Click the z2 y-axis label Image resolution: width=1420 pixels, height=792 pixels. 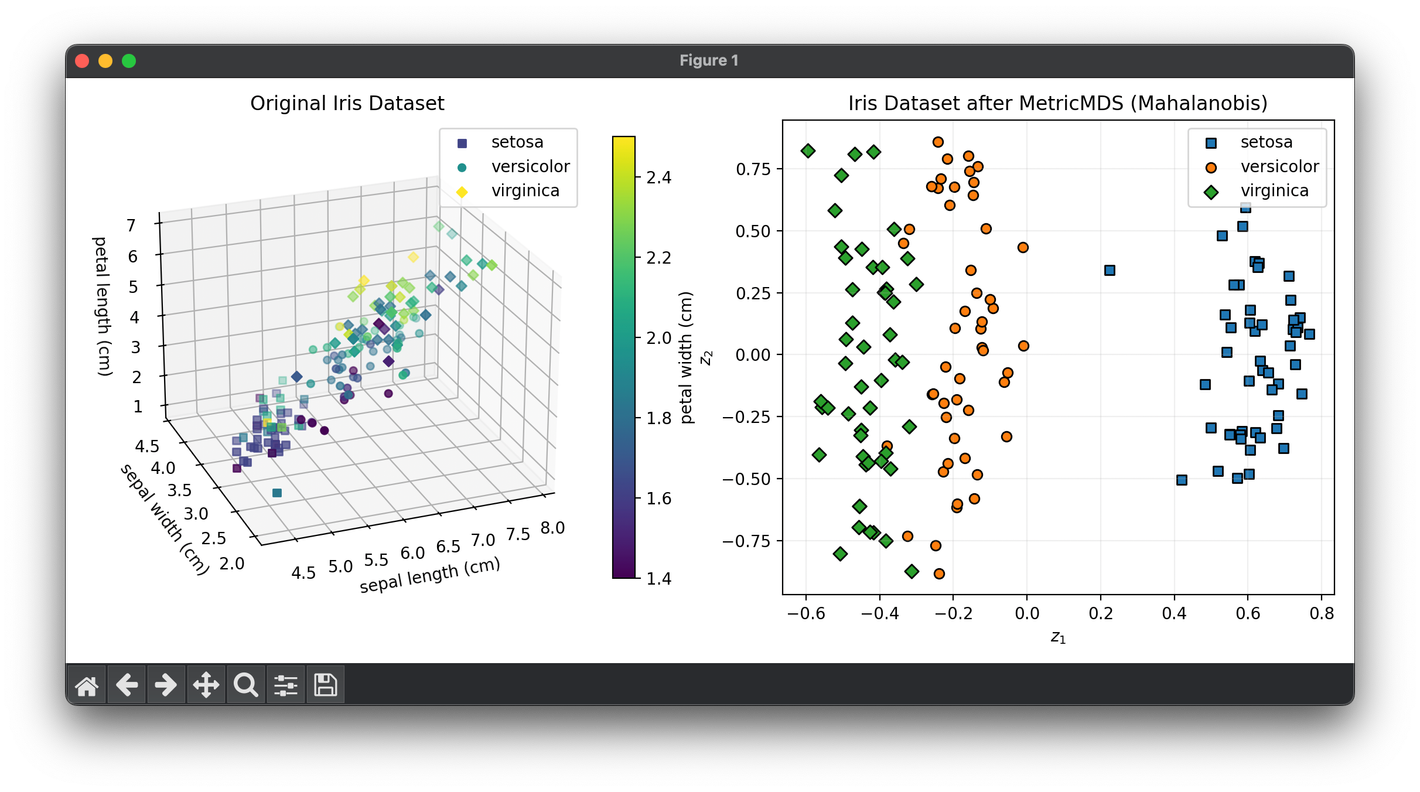706,357
